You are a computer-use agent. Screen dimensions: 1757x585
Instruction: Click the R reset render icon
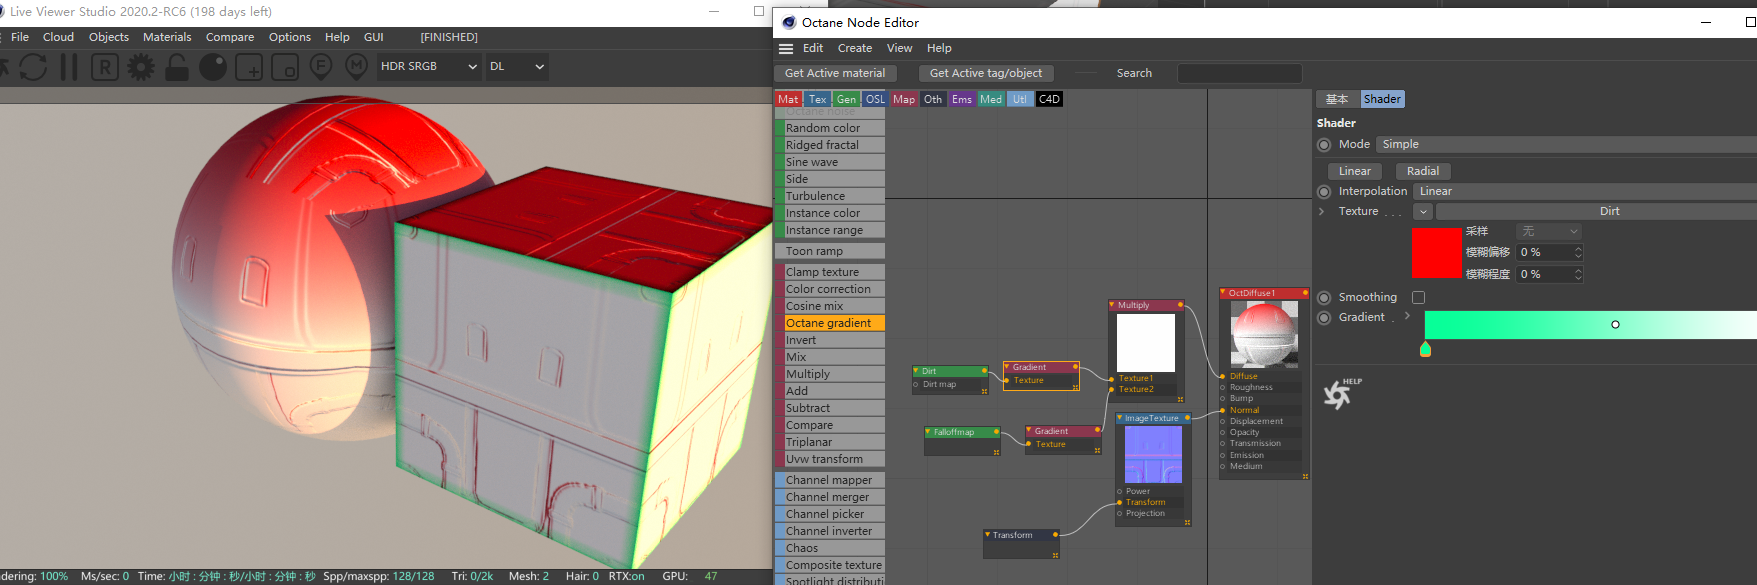pos(105,67)
